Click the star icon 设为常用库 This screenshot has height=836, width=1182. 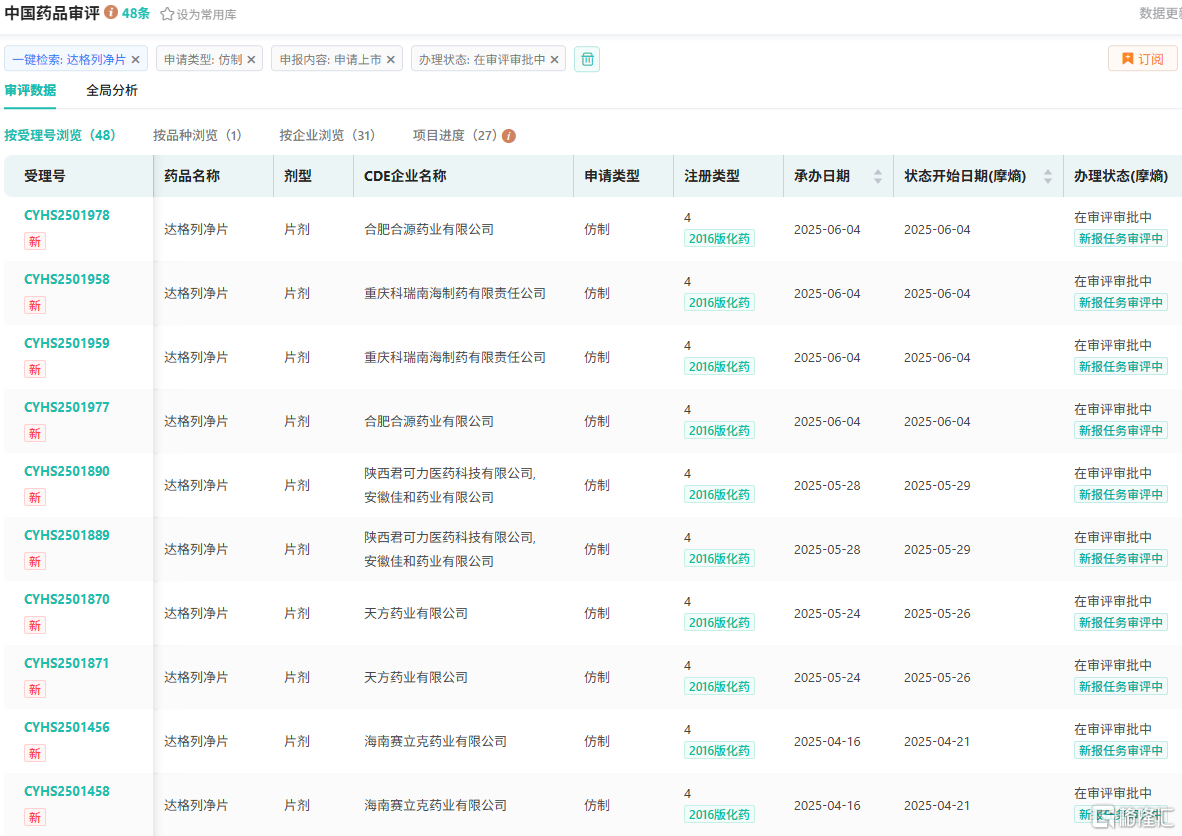click(167, 14)
